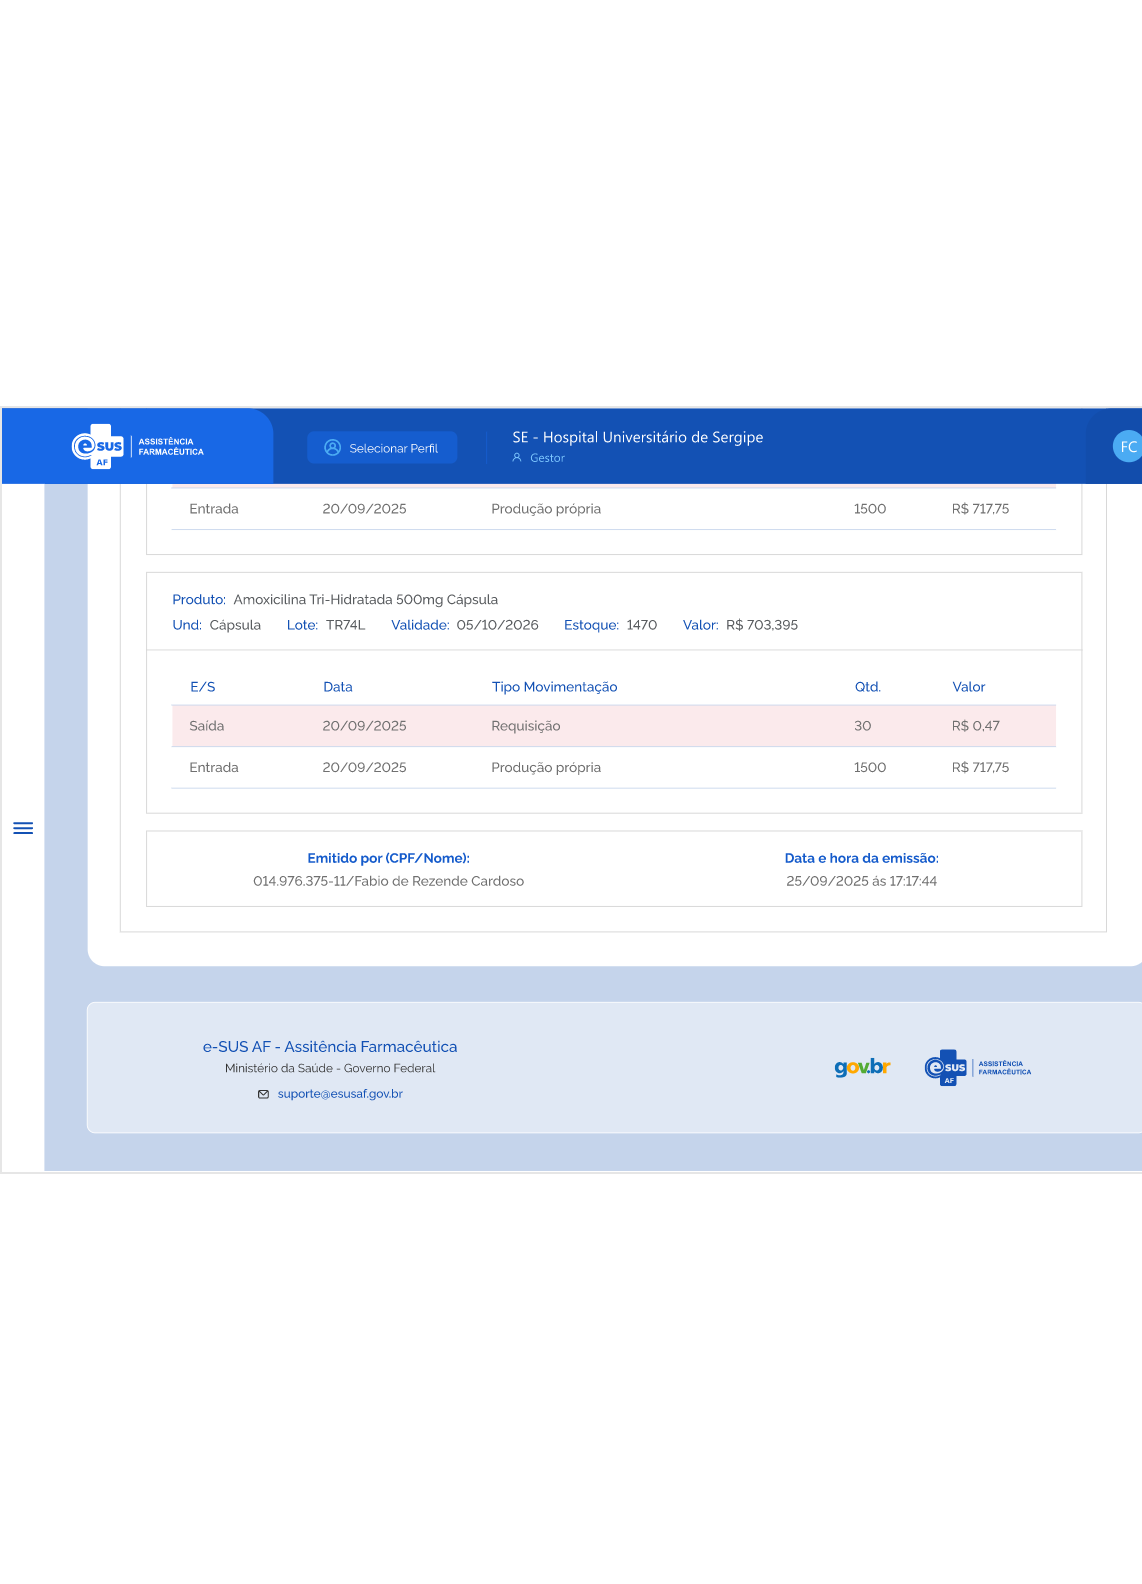Image resolution: width=1142 pixels, height=1584 pixels.
Task: Select the Entrada row under Amoxicilina table
Action: [613, 768]
